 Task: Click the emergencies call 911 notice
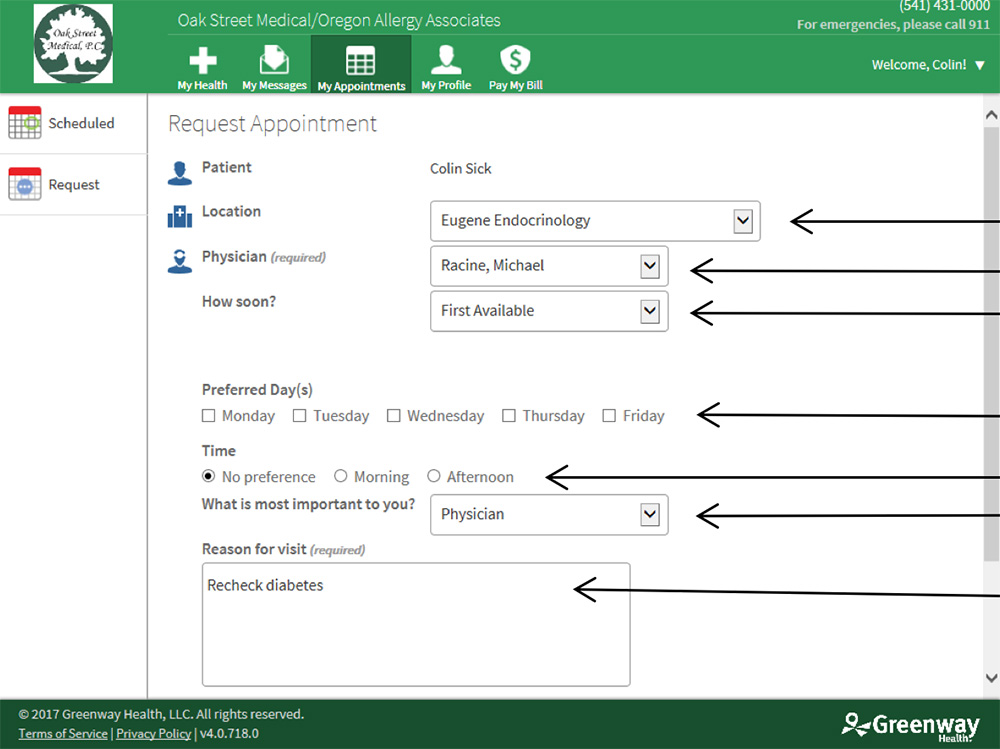coord(893,25)
